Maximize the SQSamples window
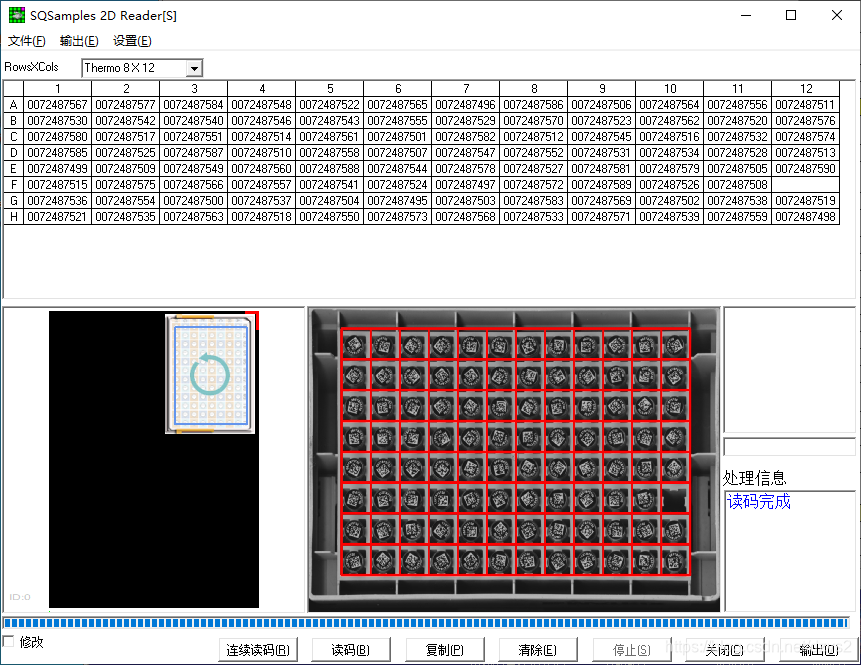Viewport: 861px width, 665px height. pos(791,15)
